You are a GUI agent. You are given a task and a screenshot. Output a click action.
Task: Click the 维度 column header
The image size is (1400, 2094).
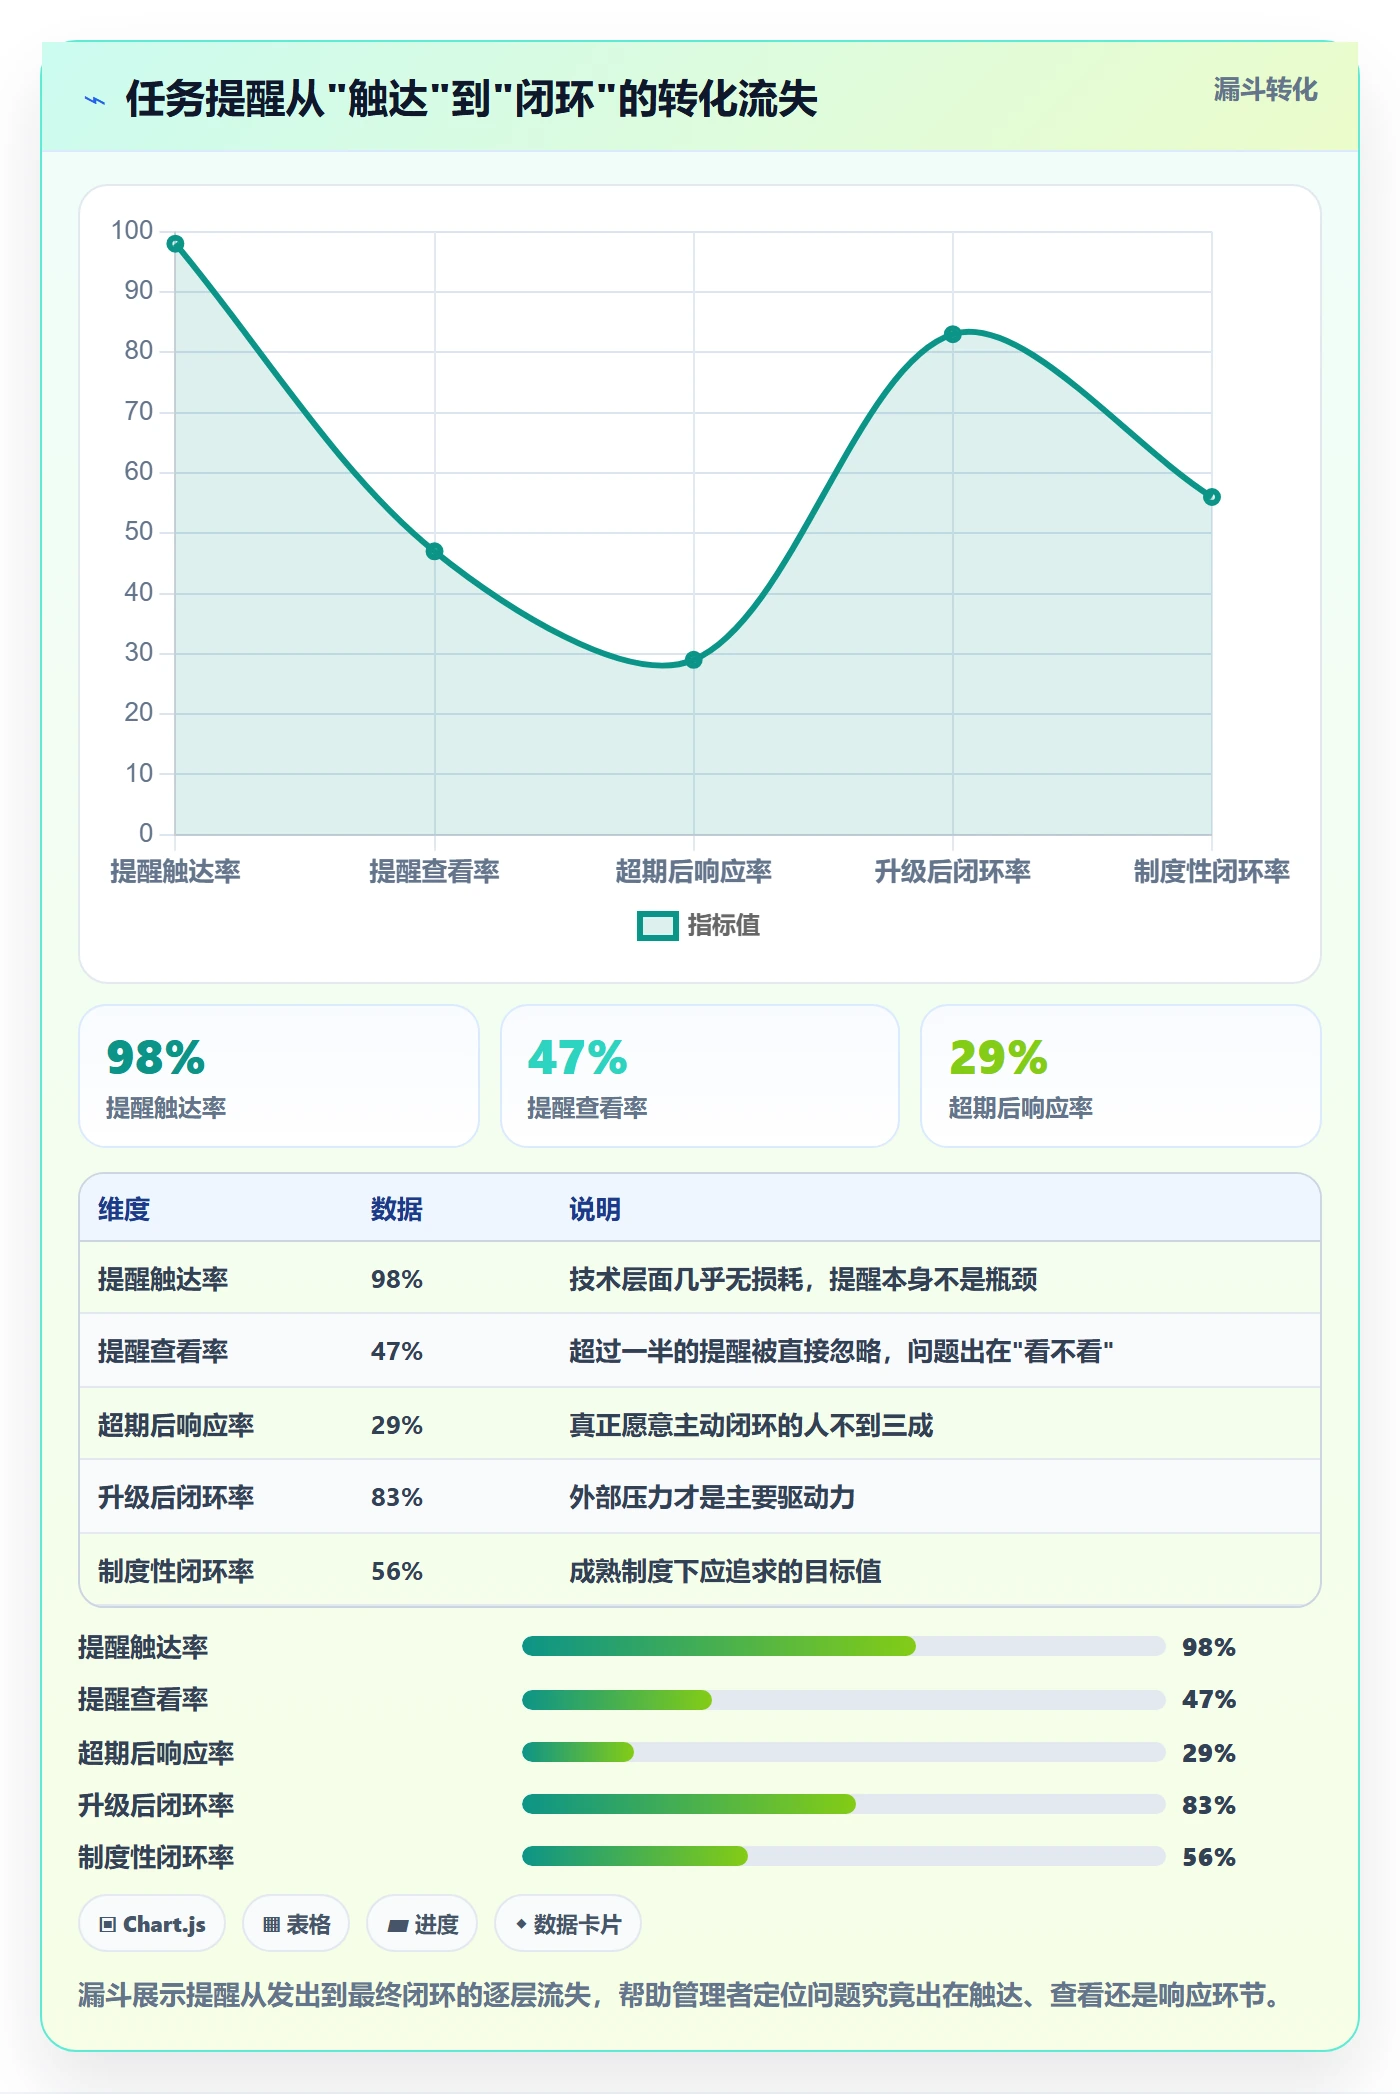tap(124, 1209)
